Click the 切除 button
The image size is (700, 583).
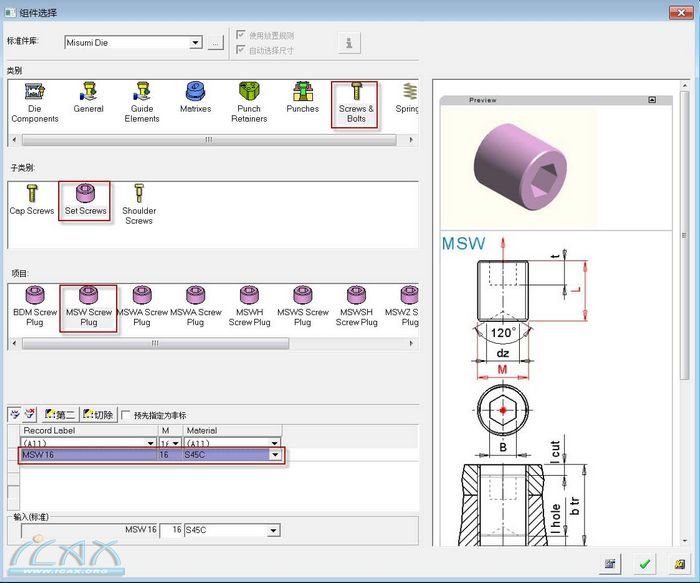[x=98, y=415]
